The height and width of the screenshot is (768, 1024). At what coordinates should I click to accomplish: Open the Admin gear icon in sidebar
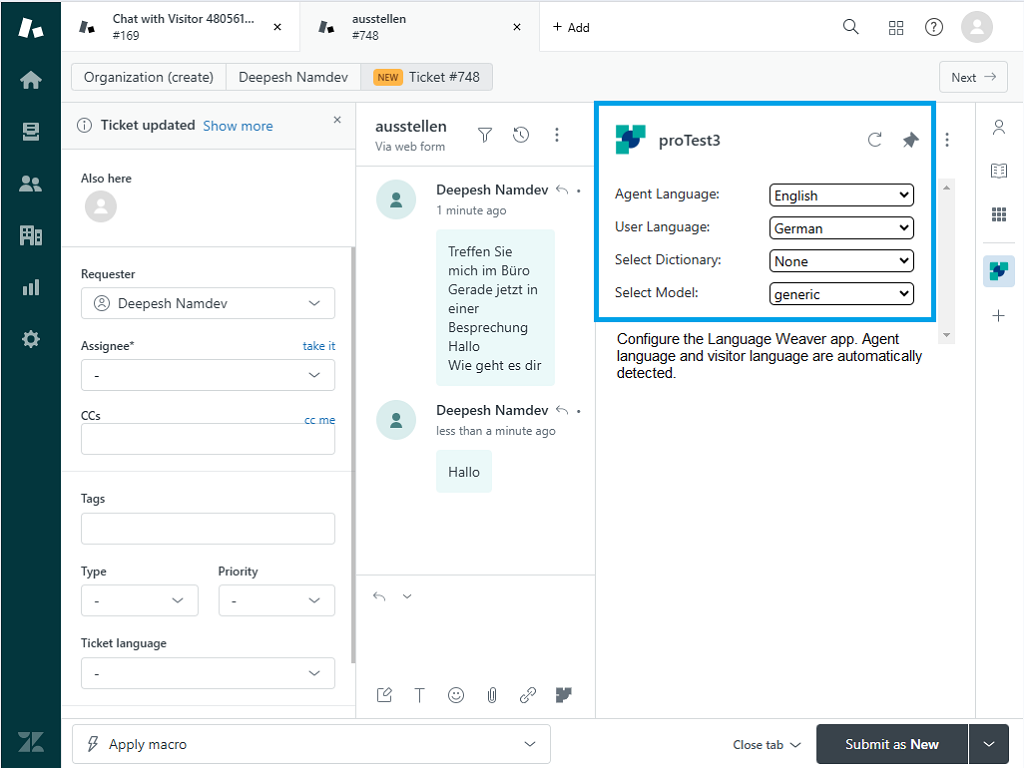(x=31, y=339)
